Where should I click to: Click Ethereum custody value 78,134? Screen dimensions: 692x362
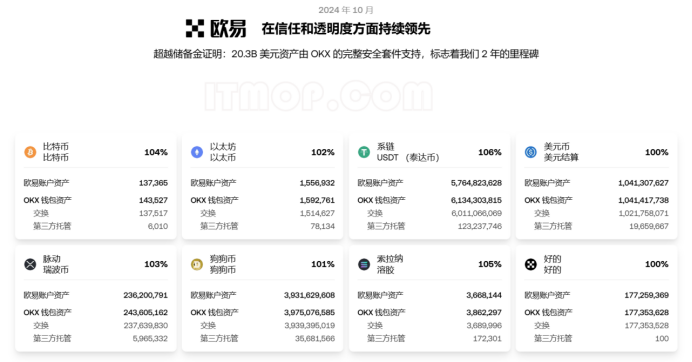(323, 226)
